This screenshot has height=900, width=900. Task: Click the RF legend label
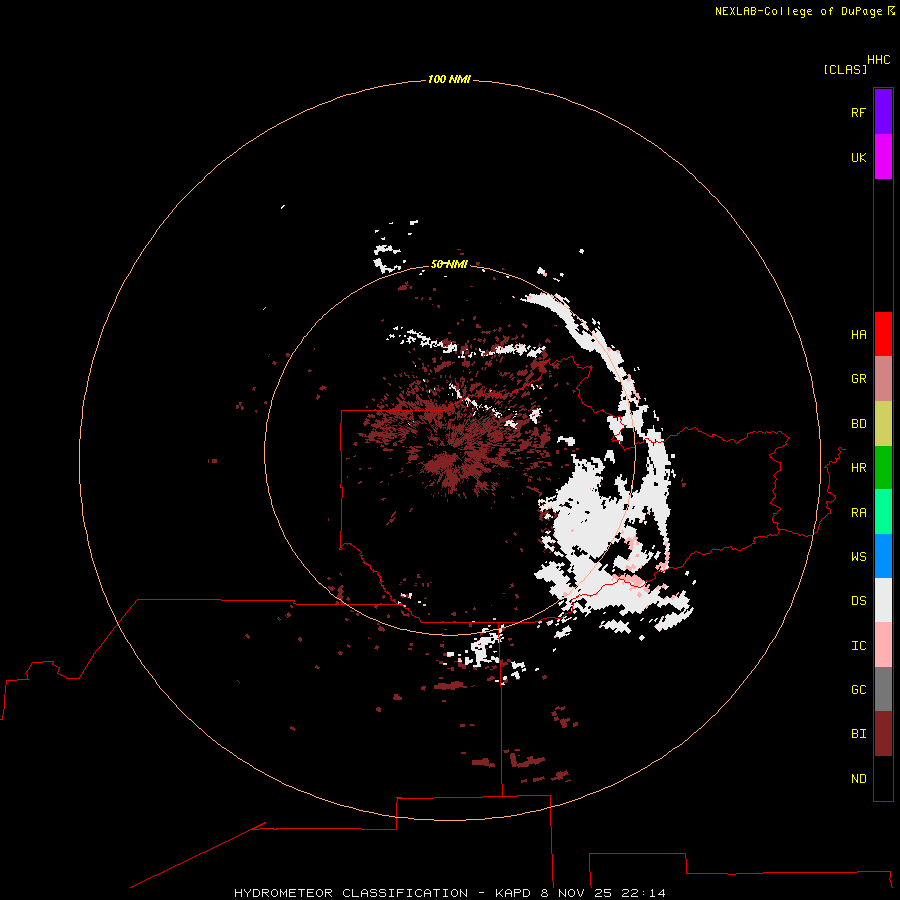(x=858, y=112)
